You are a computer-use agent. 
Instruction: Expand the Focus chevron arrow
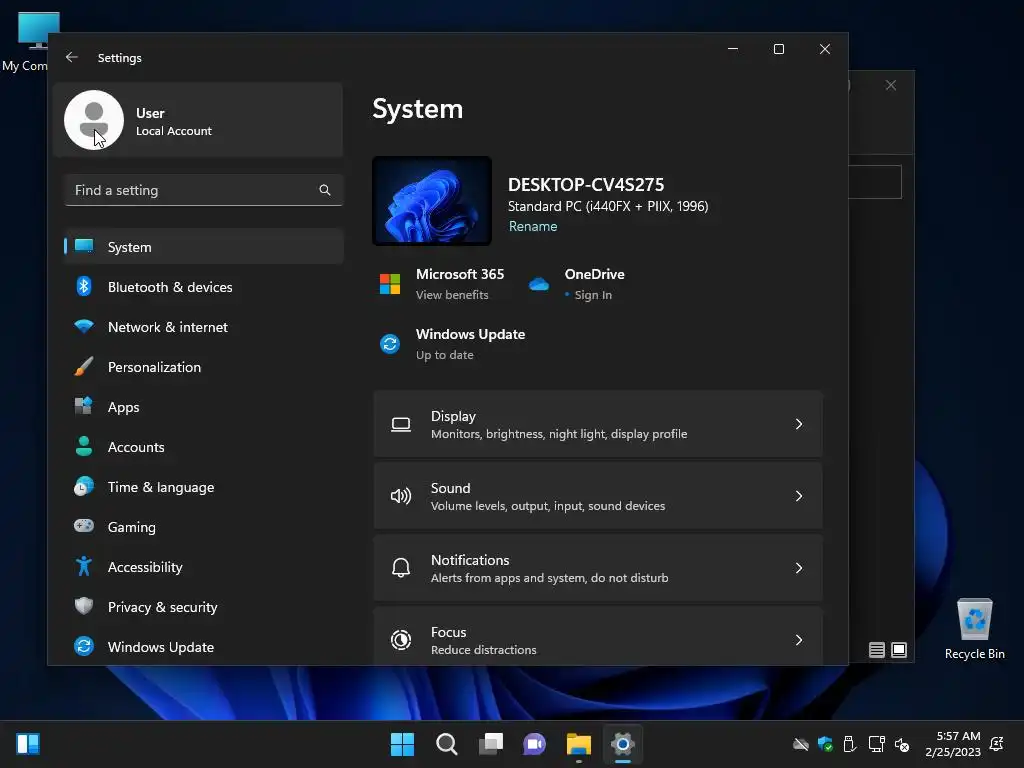799,640
